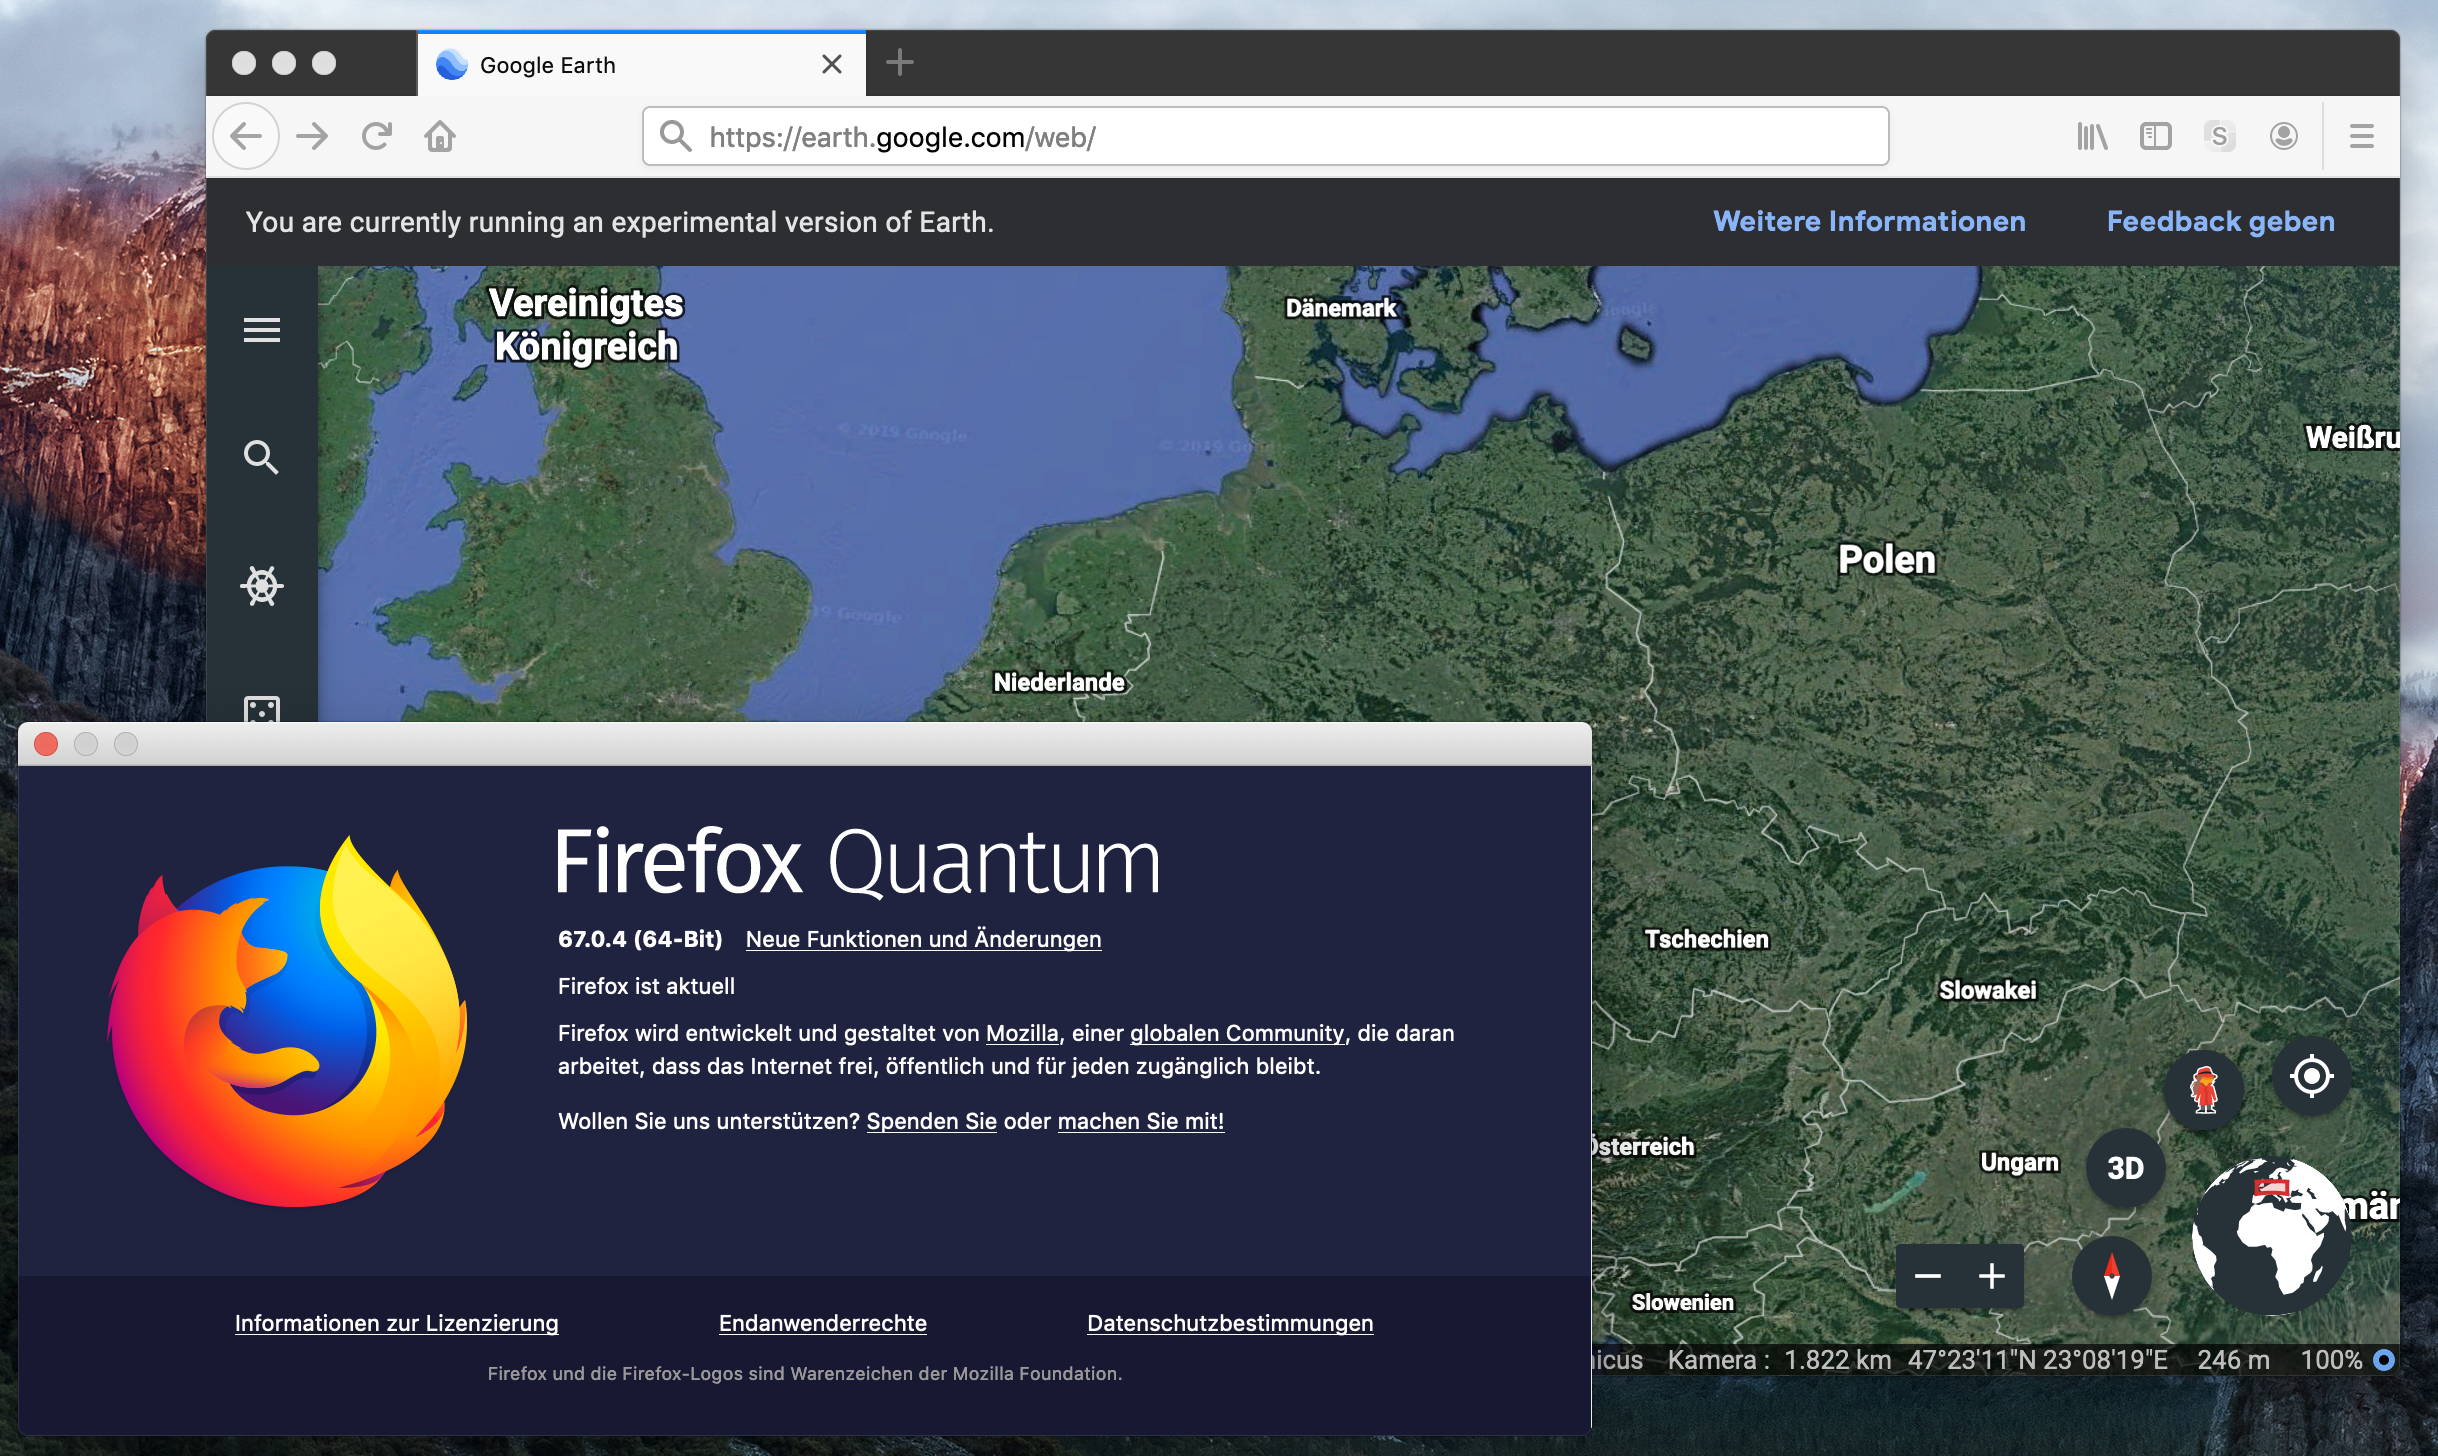Image resolution: width=2438 pixels, height=1456 pixels.
Task: Zoom in with the plus button
Action: (x=1992, y=1276)
